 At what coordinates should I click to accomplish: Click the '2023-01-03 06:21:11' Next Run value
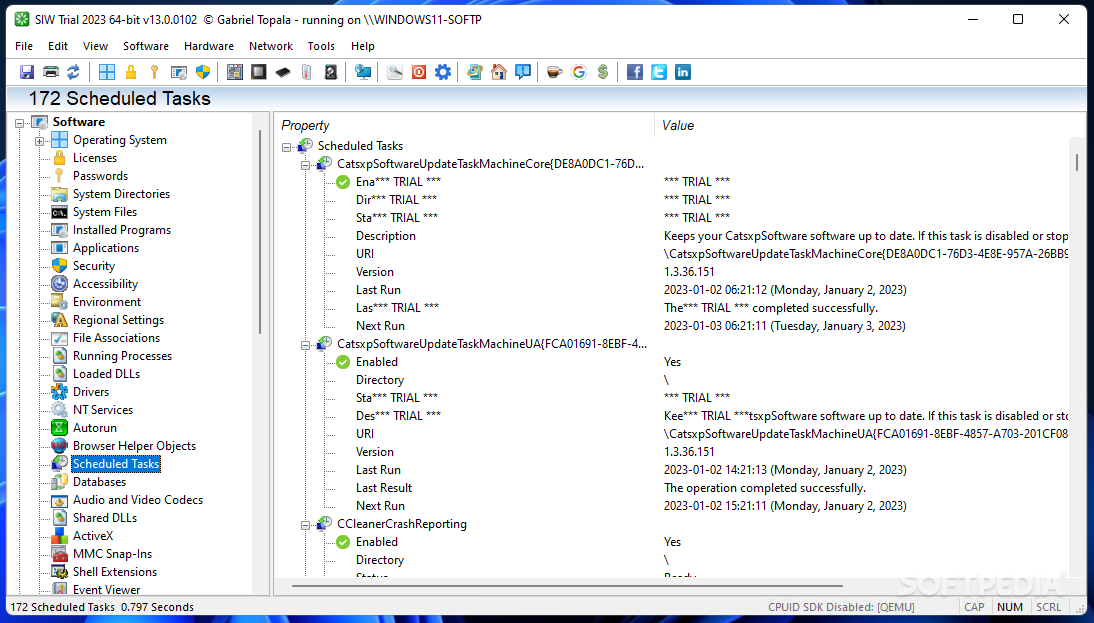coord(785,326)
